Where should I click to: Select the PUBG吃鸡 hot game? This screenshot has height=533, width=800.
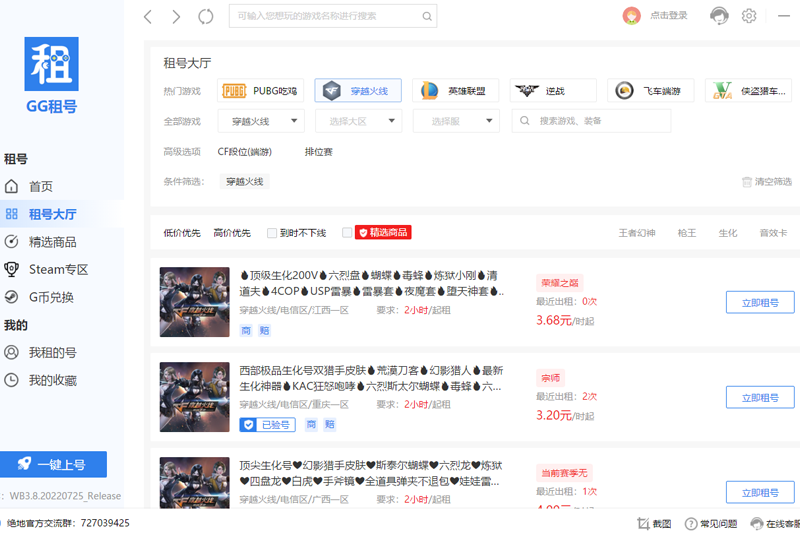coord(260,91)
